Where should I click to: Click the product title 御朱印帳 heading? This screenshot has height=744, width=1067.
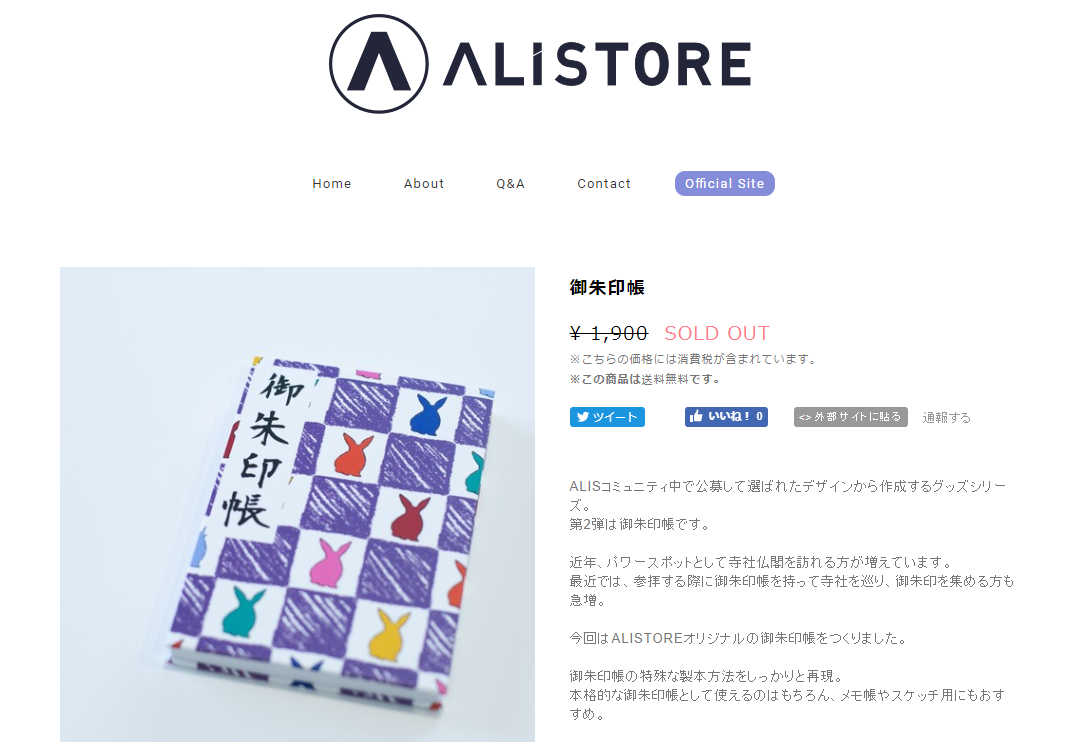point(606,287)
